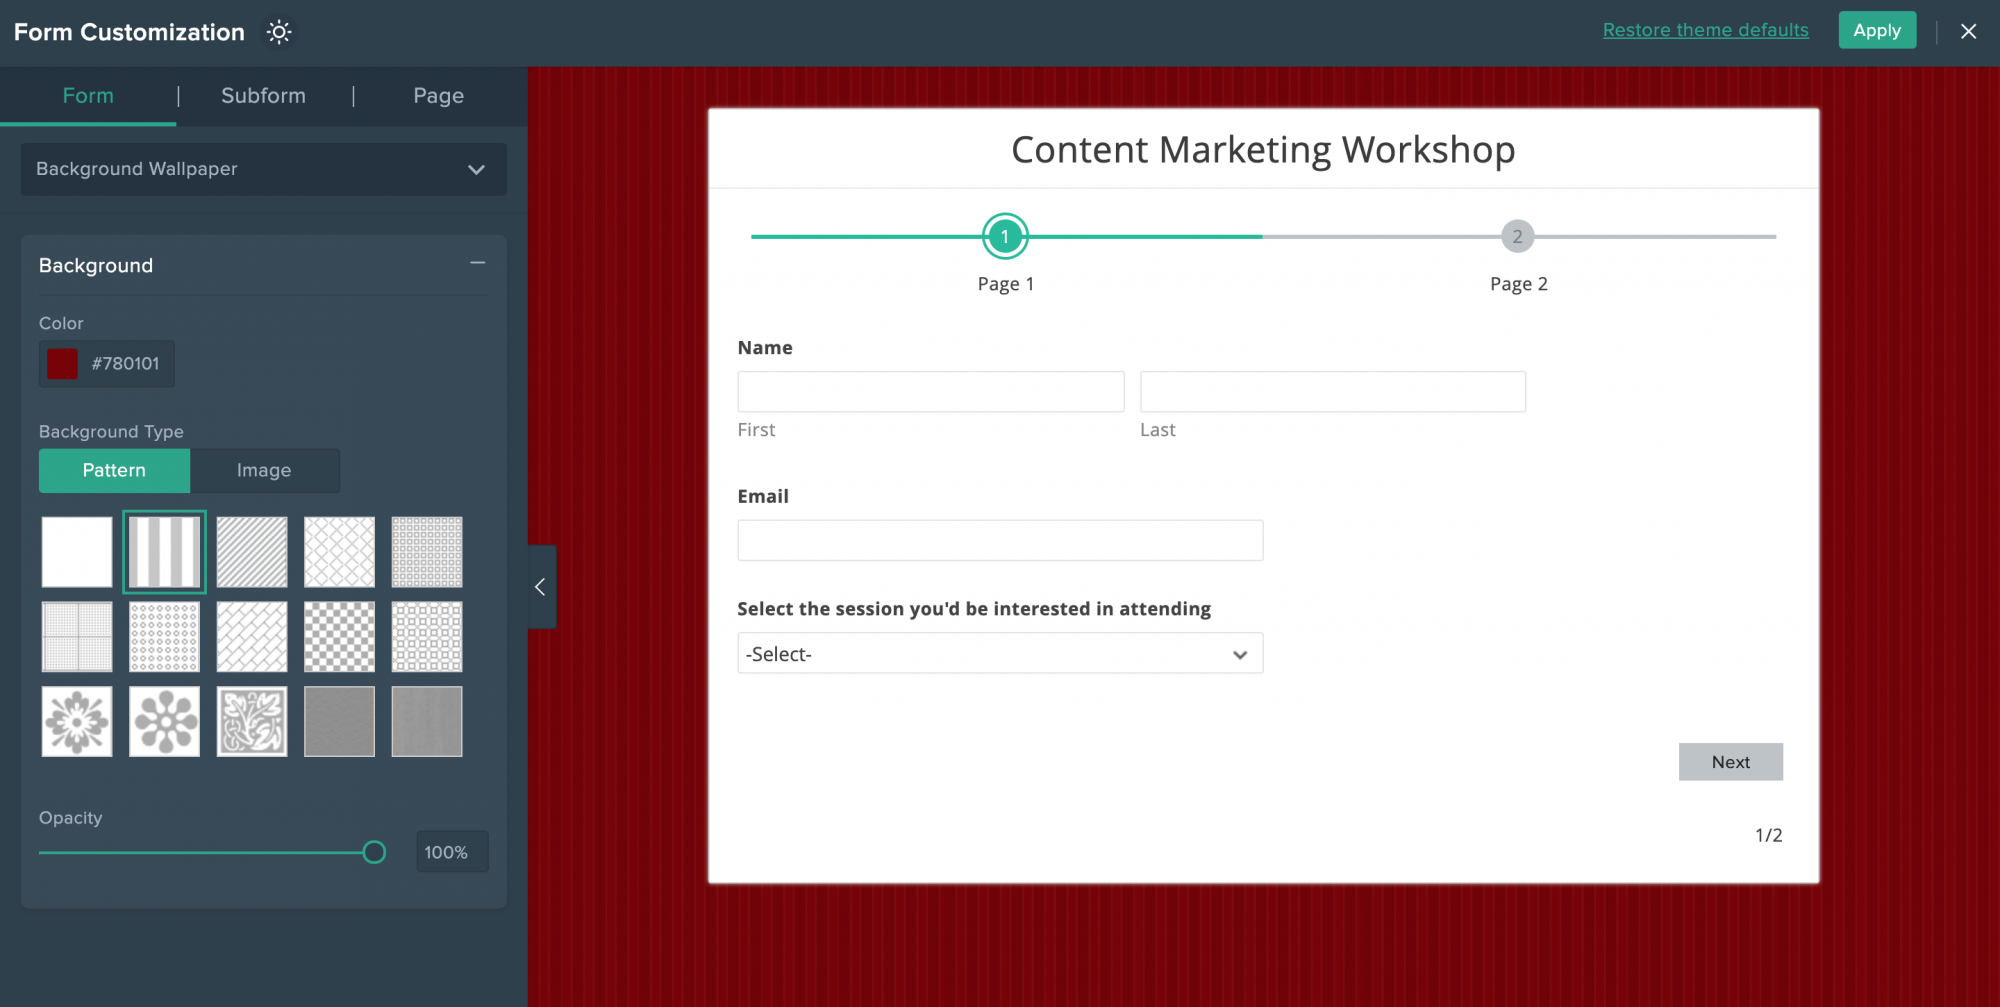Click the Apply button
Screen dimensions: 2000x1007
click(1876, 30)
